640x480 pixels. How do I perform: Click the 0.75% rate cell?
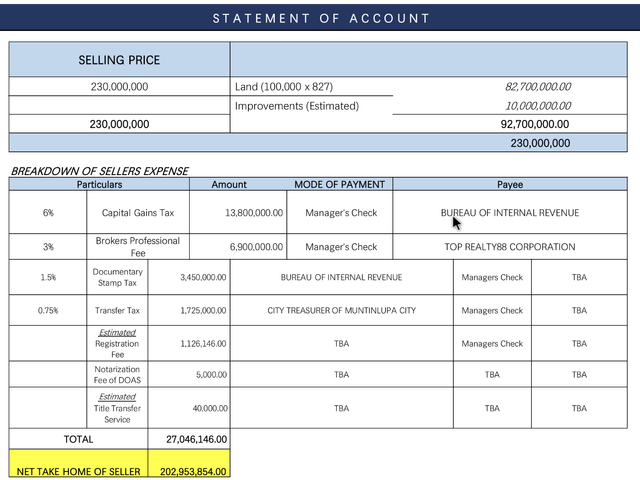tap(48, 310)
